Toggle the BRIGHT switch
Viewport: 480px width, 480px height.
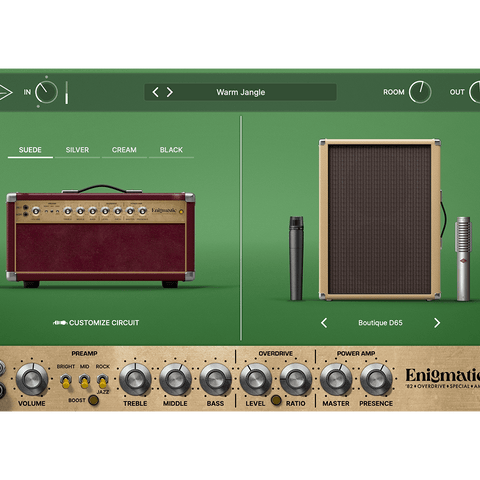pyautogui.click(x=66, y=381)
